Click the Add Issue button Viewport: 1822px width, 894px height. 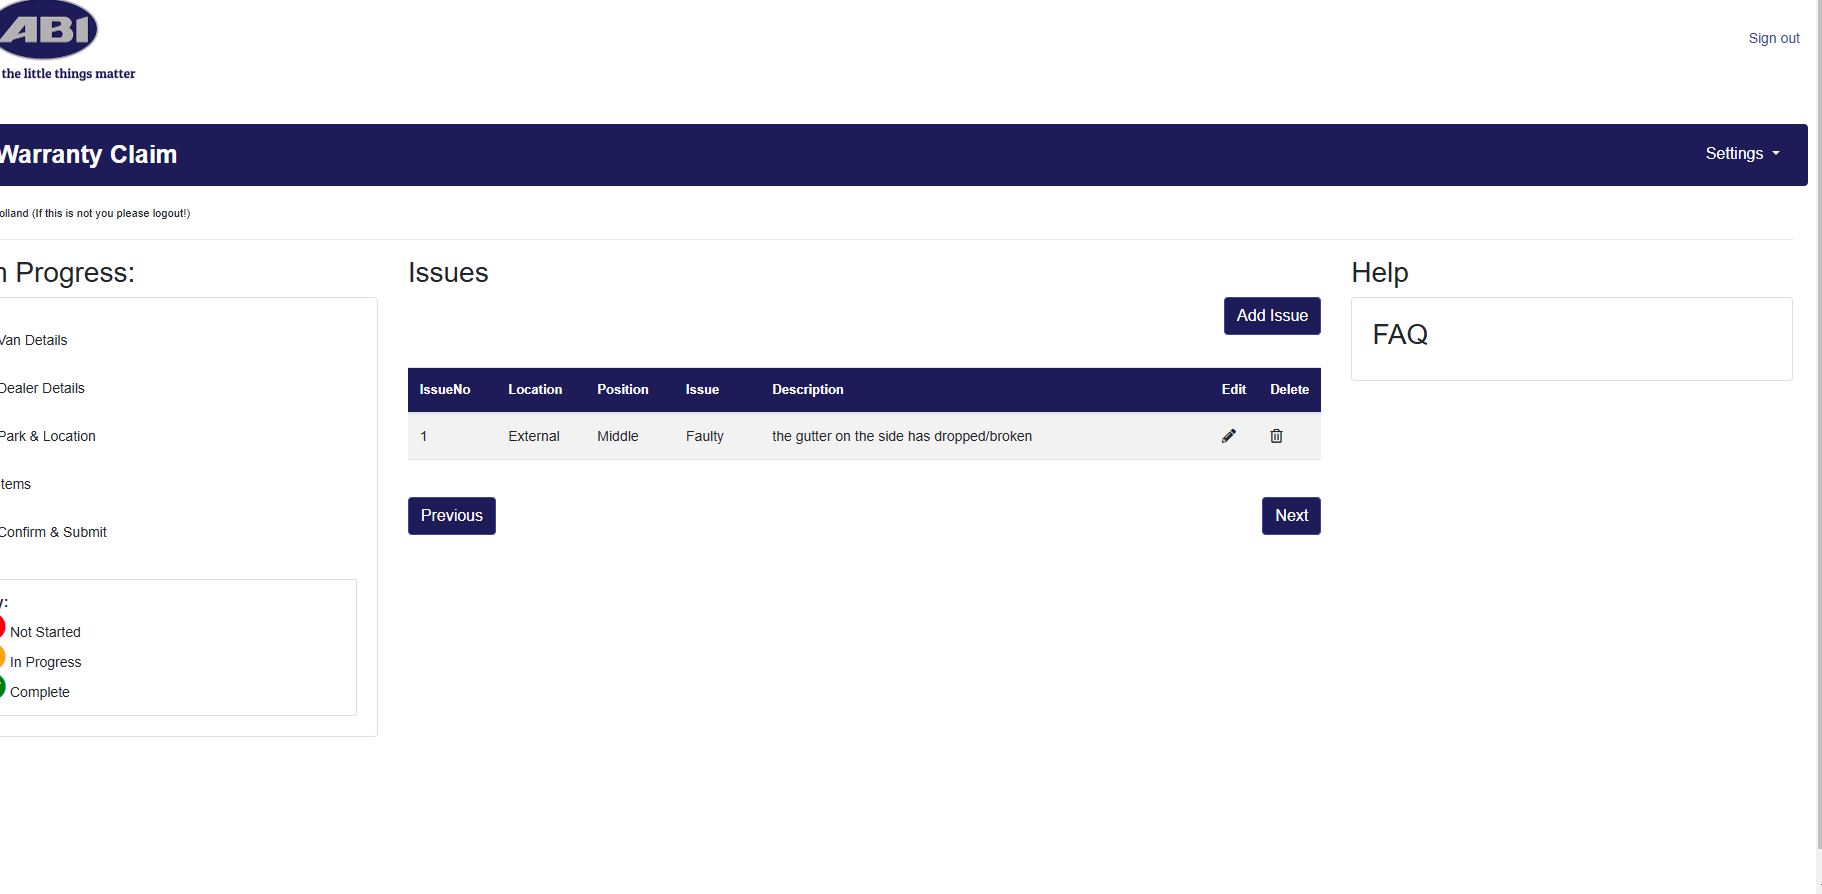[1272, 316]
